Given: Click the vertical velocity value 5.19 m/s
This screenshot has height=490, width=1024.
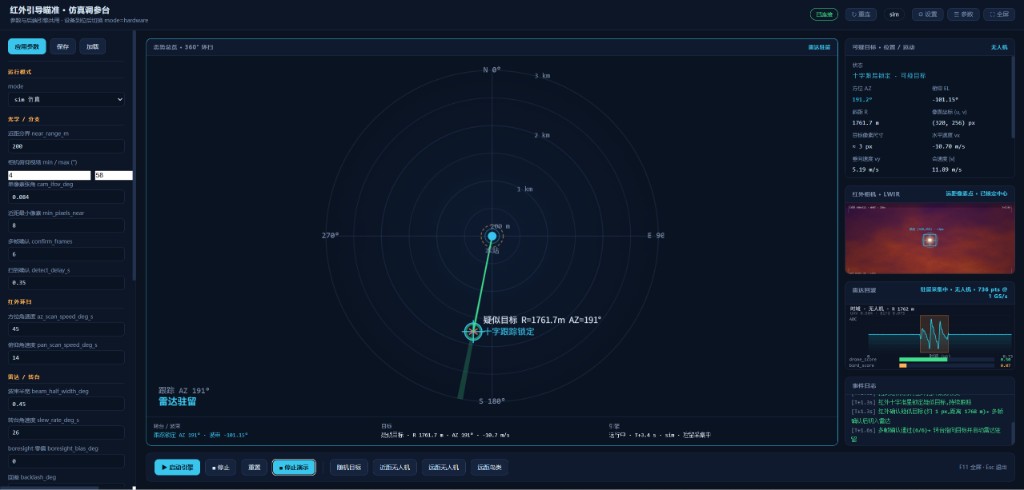Looking at the screenshot, I should 864,170.
